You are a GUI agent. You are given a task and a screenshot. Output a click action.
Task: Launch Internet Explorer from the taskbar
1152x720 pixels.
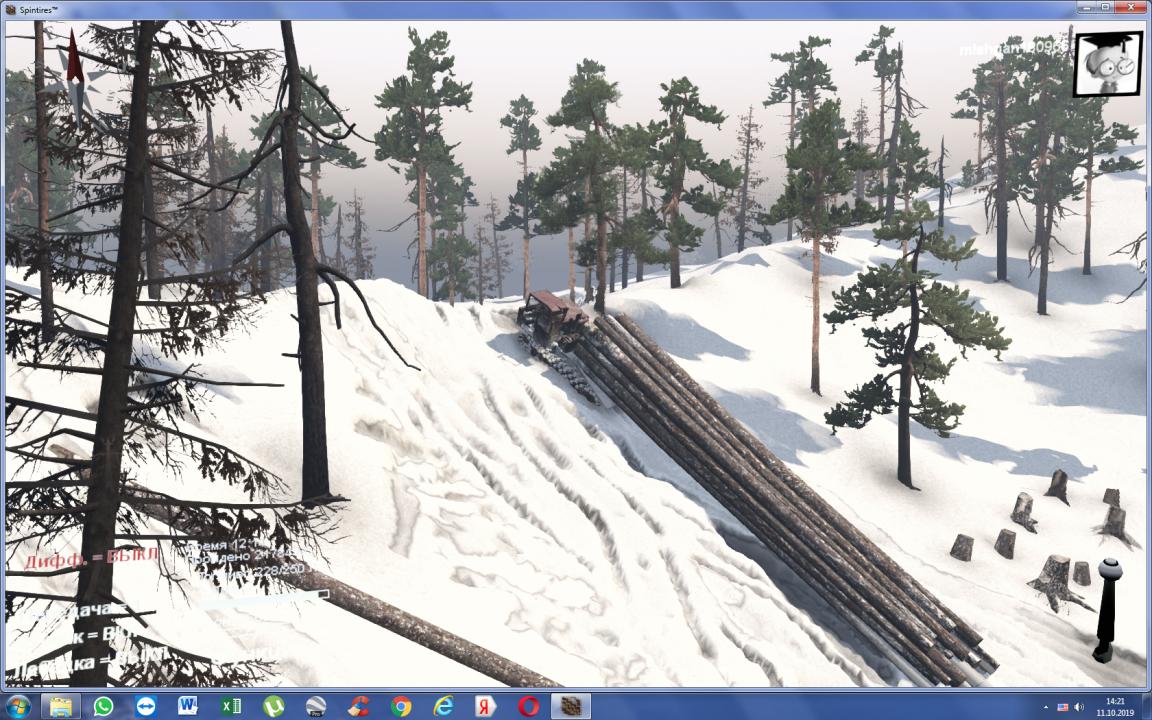click(443, 706)
